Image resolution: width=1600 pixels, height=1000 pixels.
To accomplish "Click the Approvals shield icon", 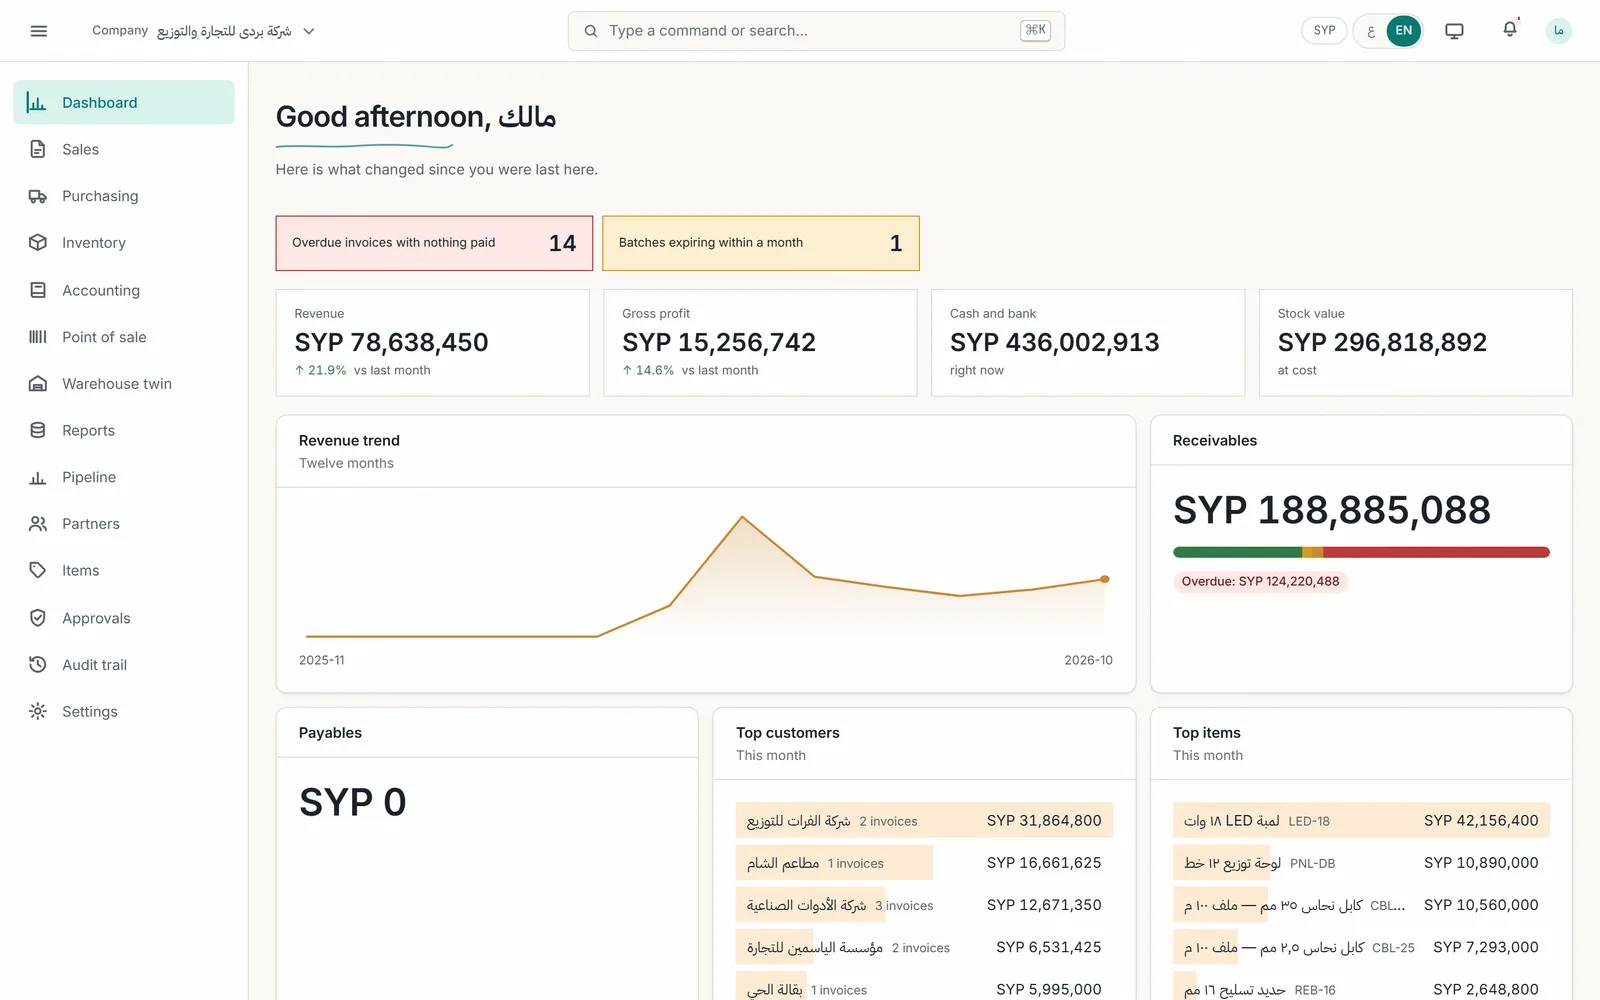I will [x=38, y=618].
